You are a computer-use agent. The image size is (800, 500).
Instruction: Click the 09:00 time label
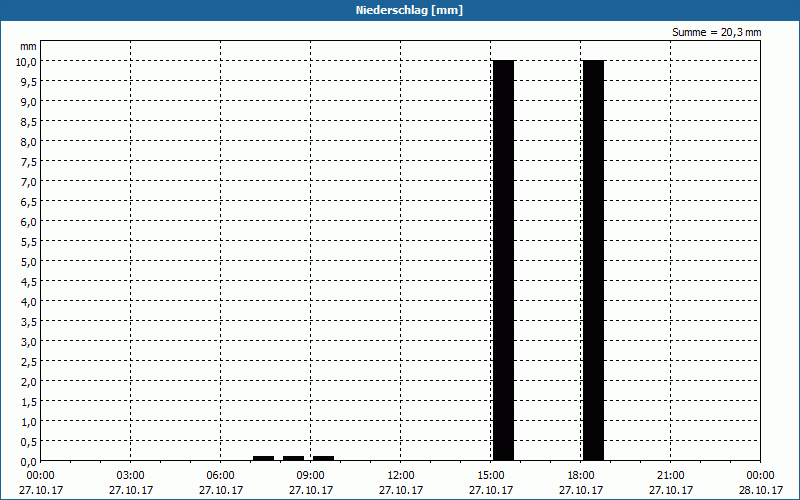click(311, 476)
